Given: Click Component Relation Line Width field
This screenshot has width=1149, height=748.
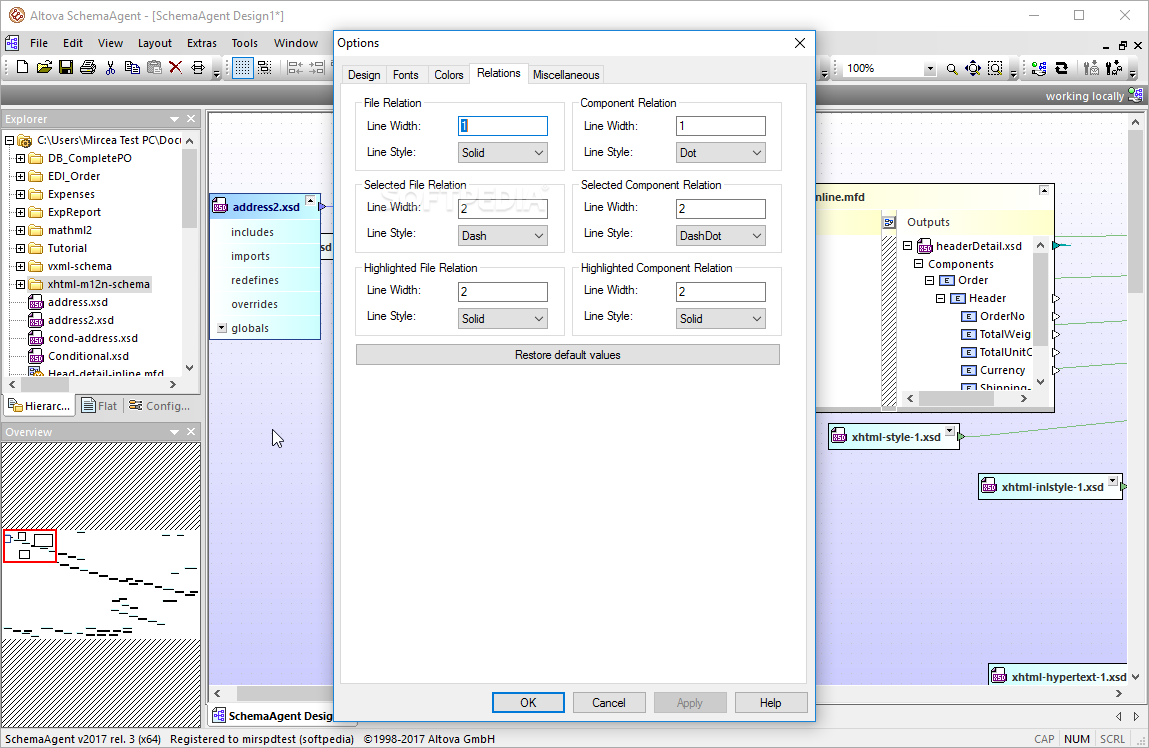Looking at the screenshot, I should click(720, 126).
